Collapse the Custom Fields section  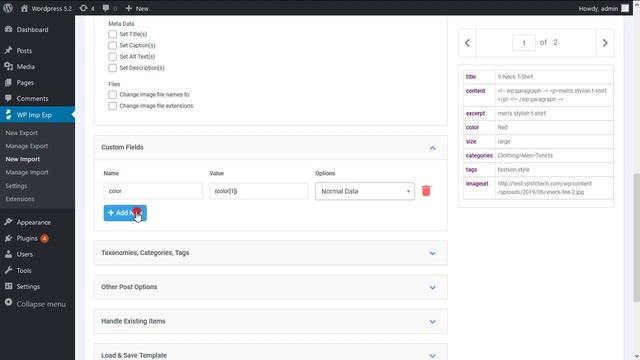tap(433, 148)
